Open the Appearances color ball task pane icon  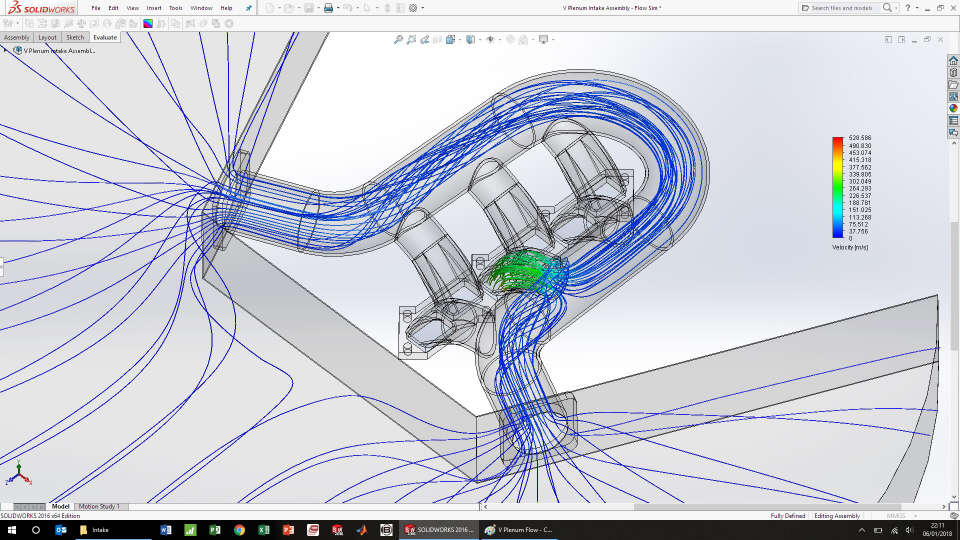(953, 108)
